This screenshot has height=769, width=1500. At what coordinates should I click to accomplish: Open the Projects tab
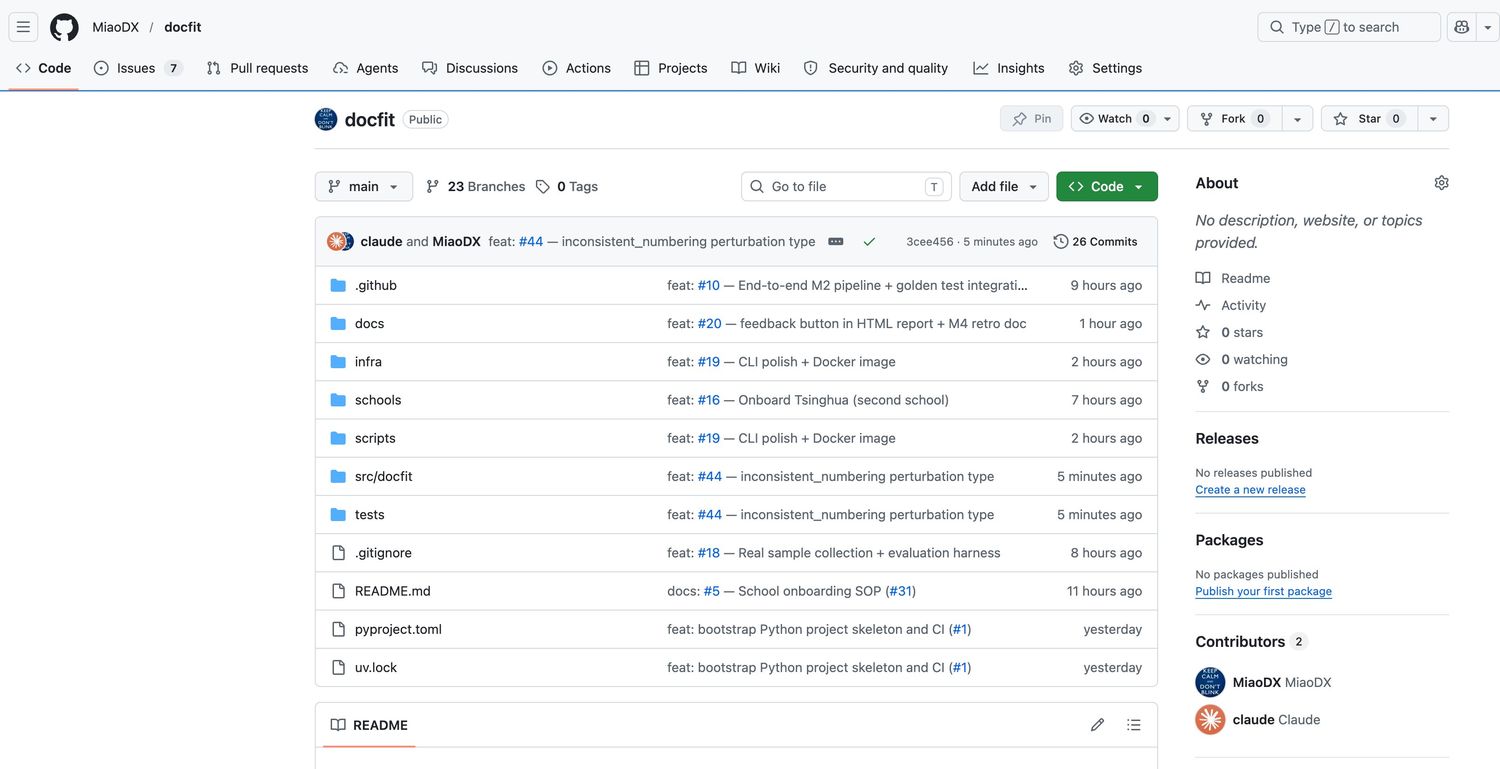pos(671,68)
